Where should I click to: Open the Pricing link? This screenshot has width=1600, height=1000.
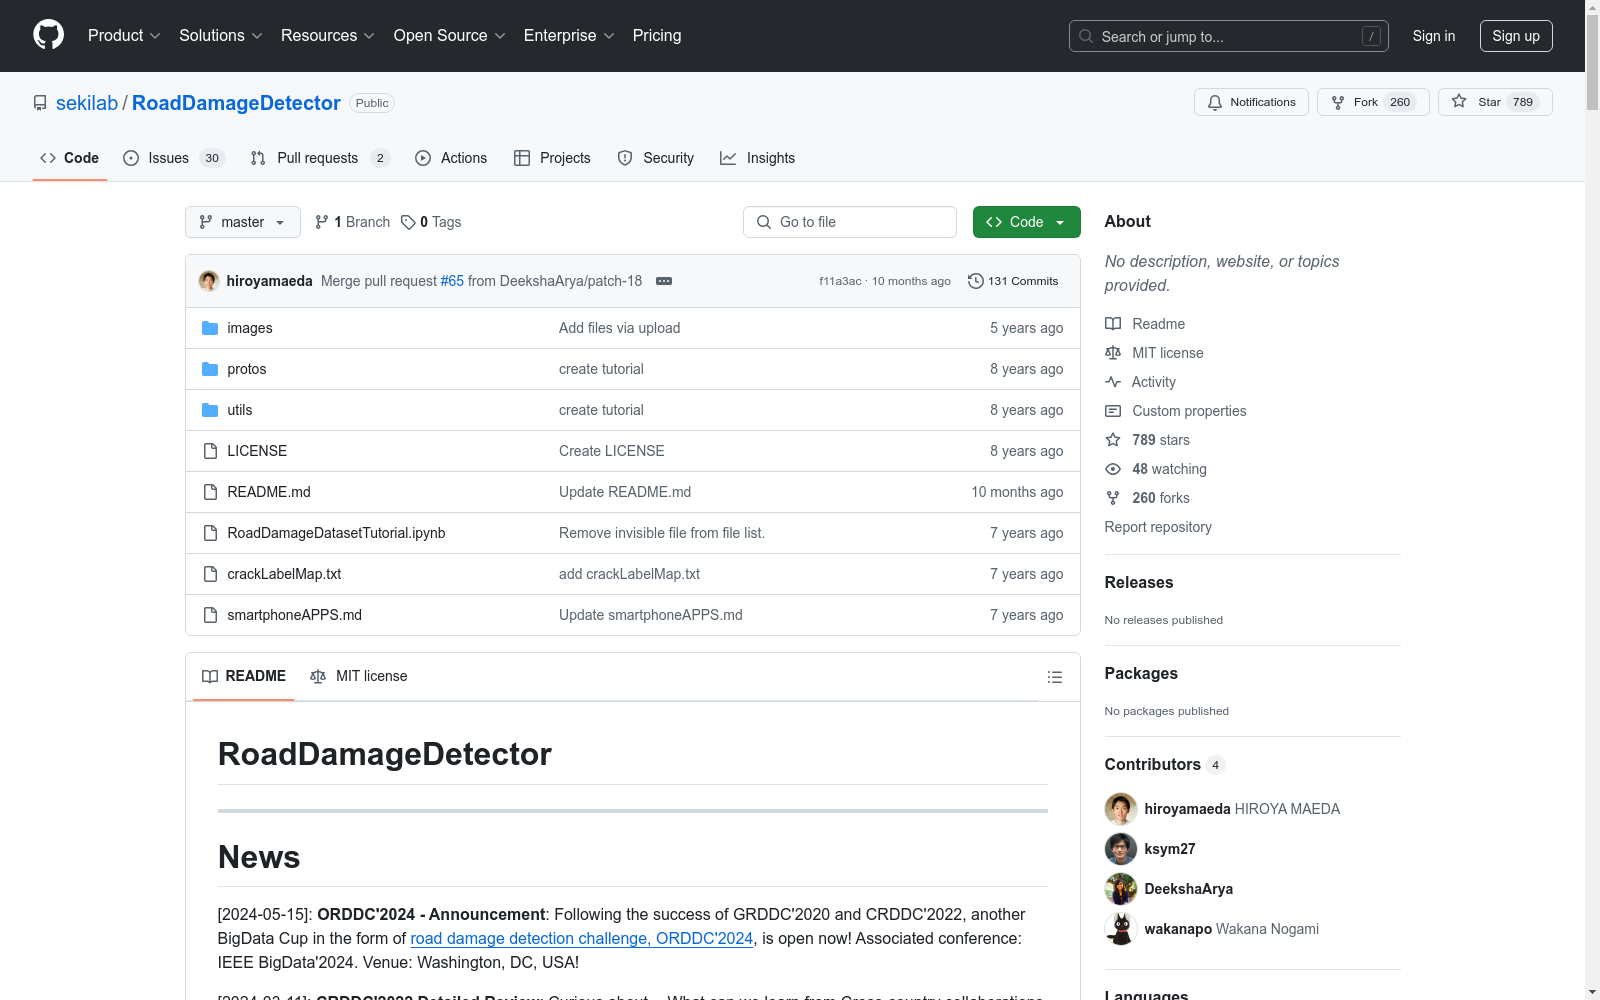[657, 35]
